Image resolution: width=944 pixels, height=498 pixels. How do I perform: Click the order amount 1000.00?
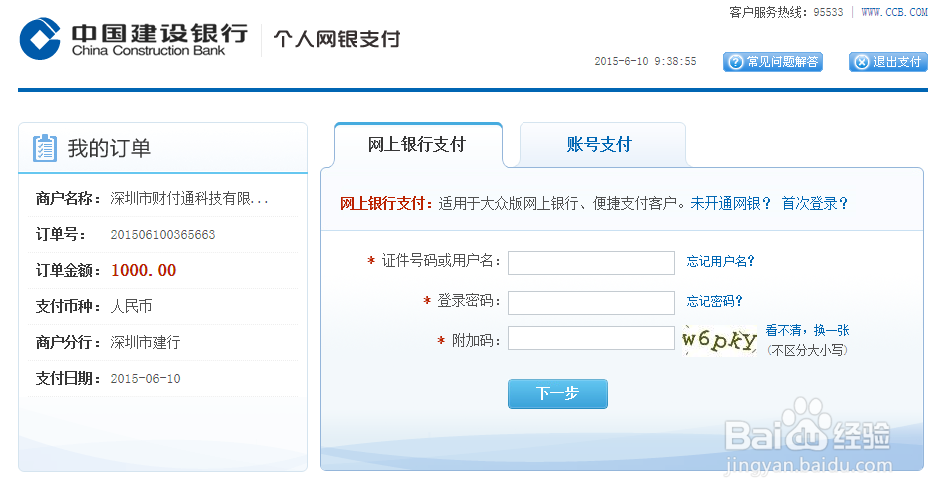coord(143,270)
